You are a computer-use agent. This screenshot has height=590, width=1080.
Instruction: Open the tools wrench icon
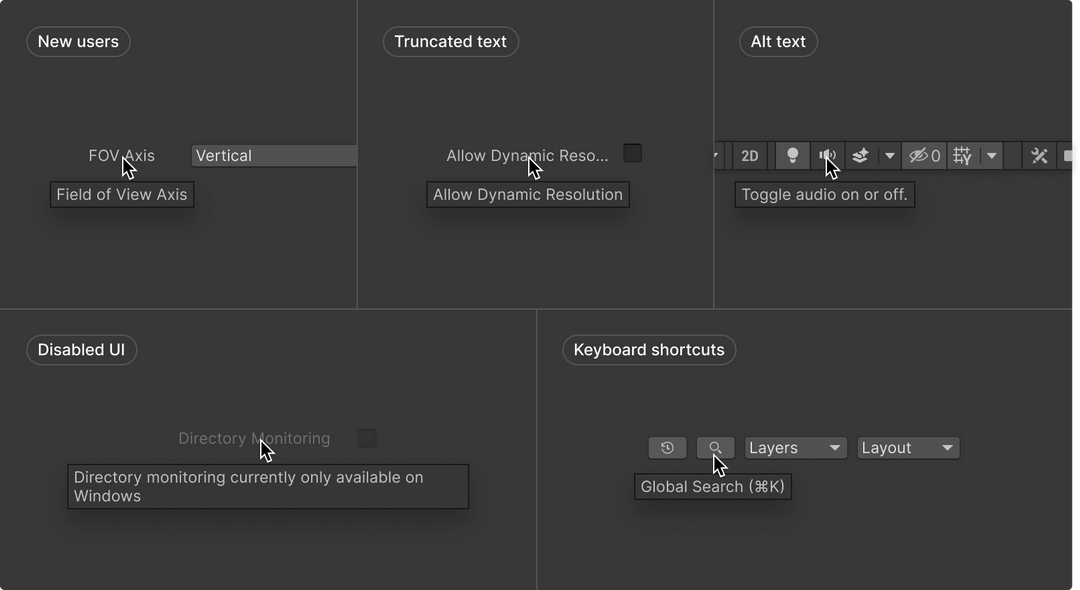[x=1038, y=156]
